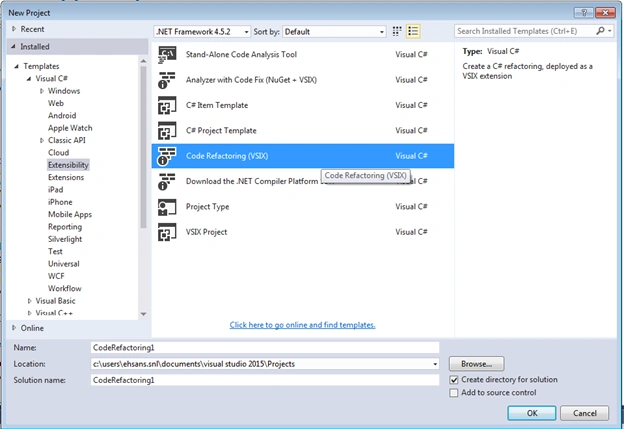
Task: Close the New Project dialog
Action: coord(605,13)
